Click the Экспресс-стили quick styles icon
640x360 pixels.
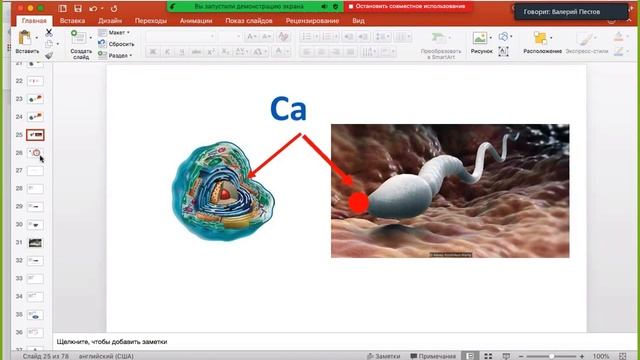(585, 39)
